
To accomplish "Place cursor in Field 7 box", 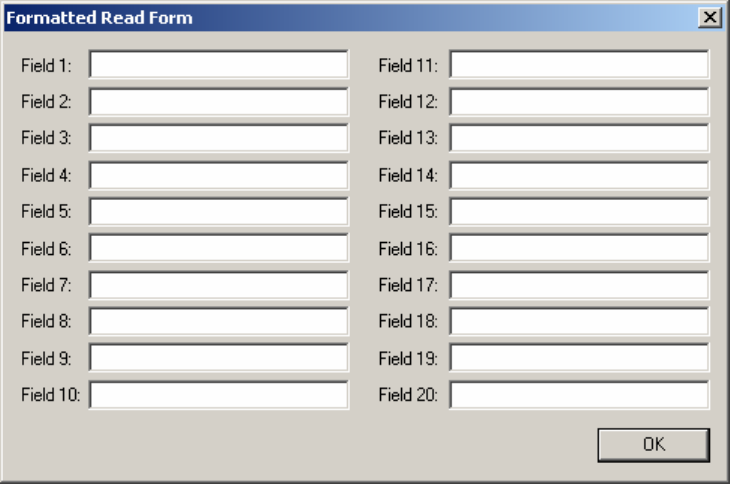I will pyautogui.click(x=218, y=285).
